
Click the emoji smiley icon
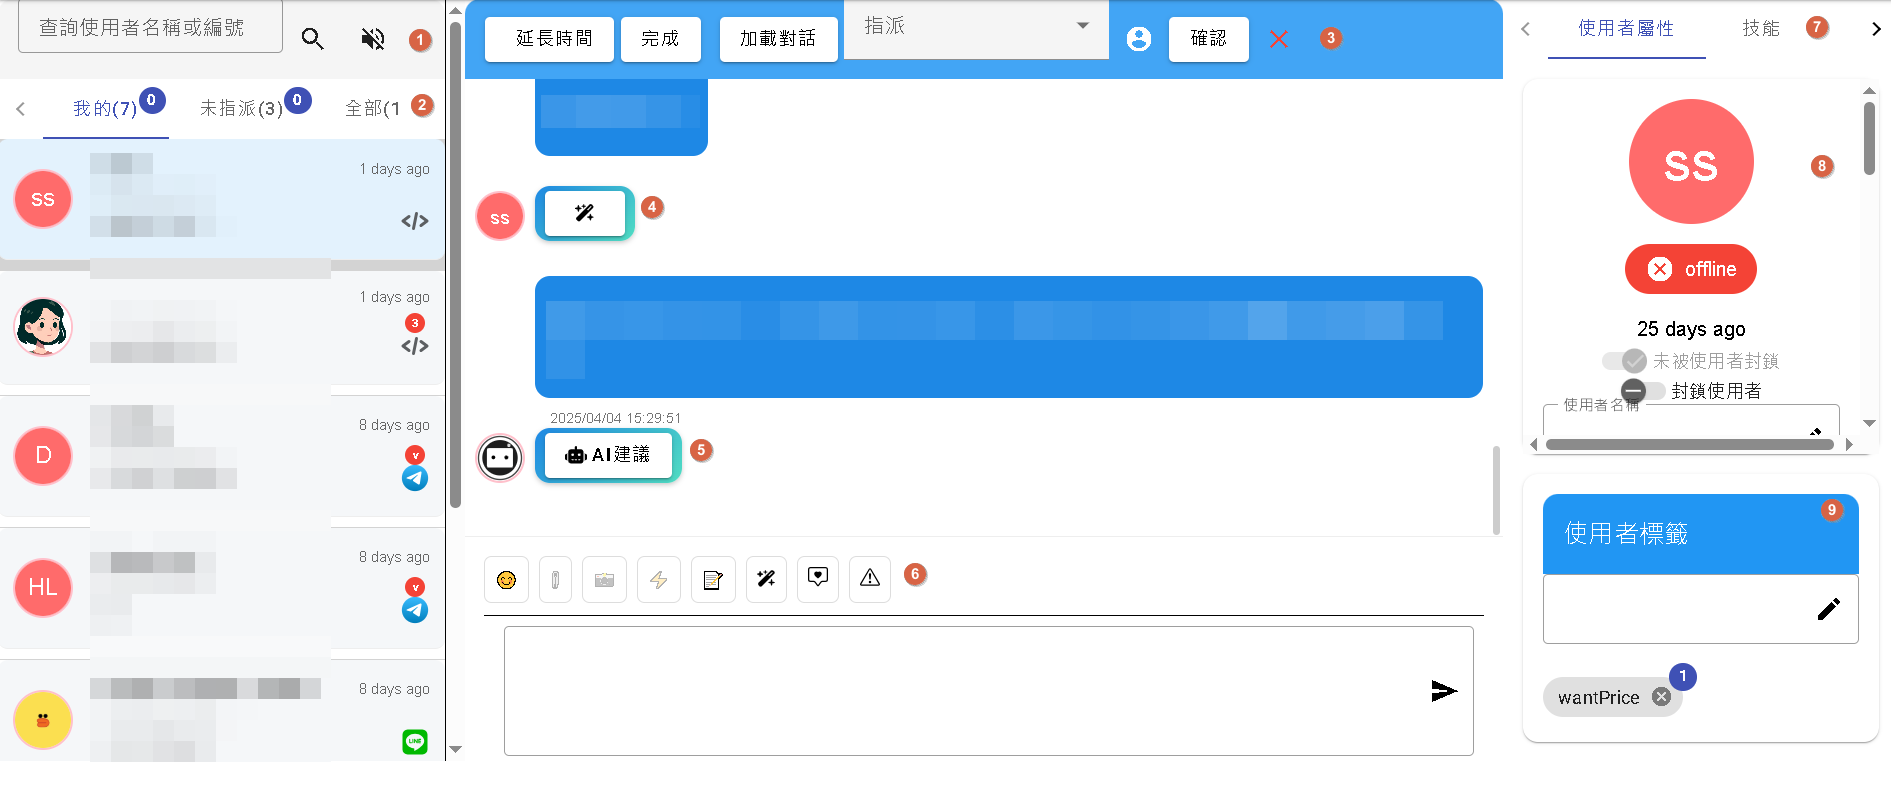pos(506,580)
